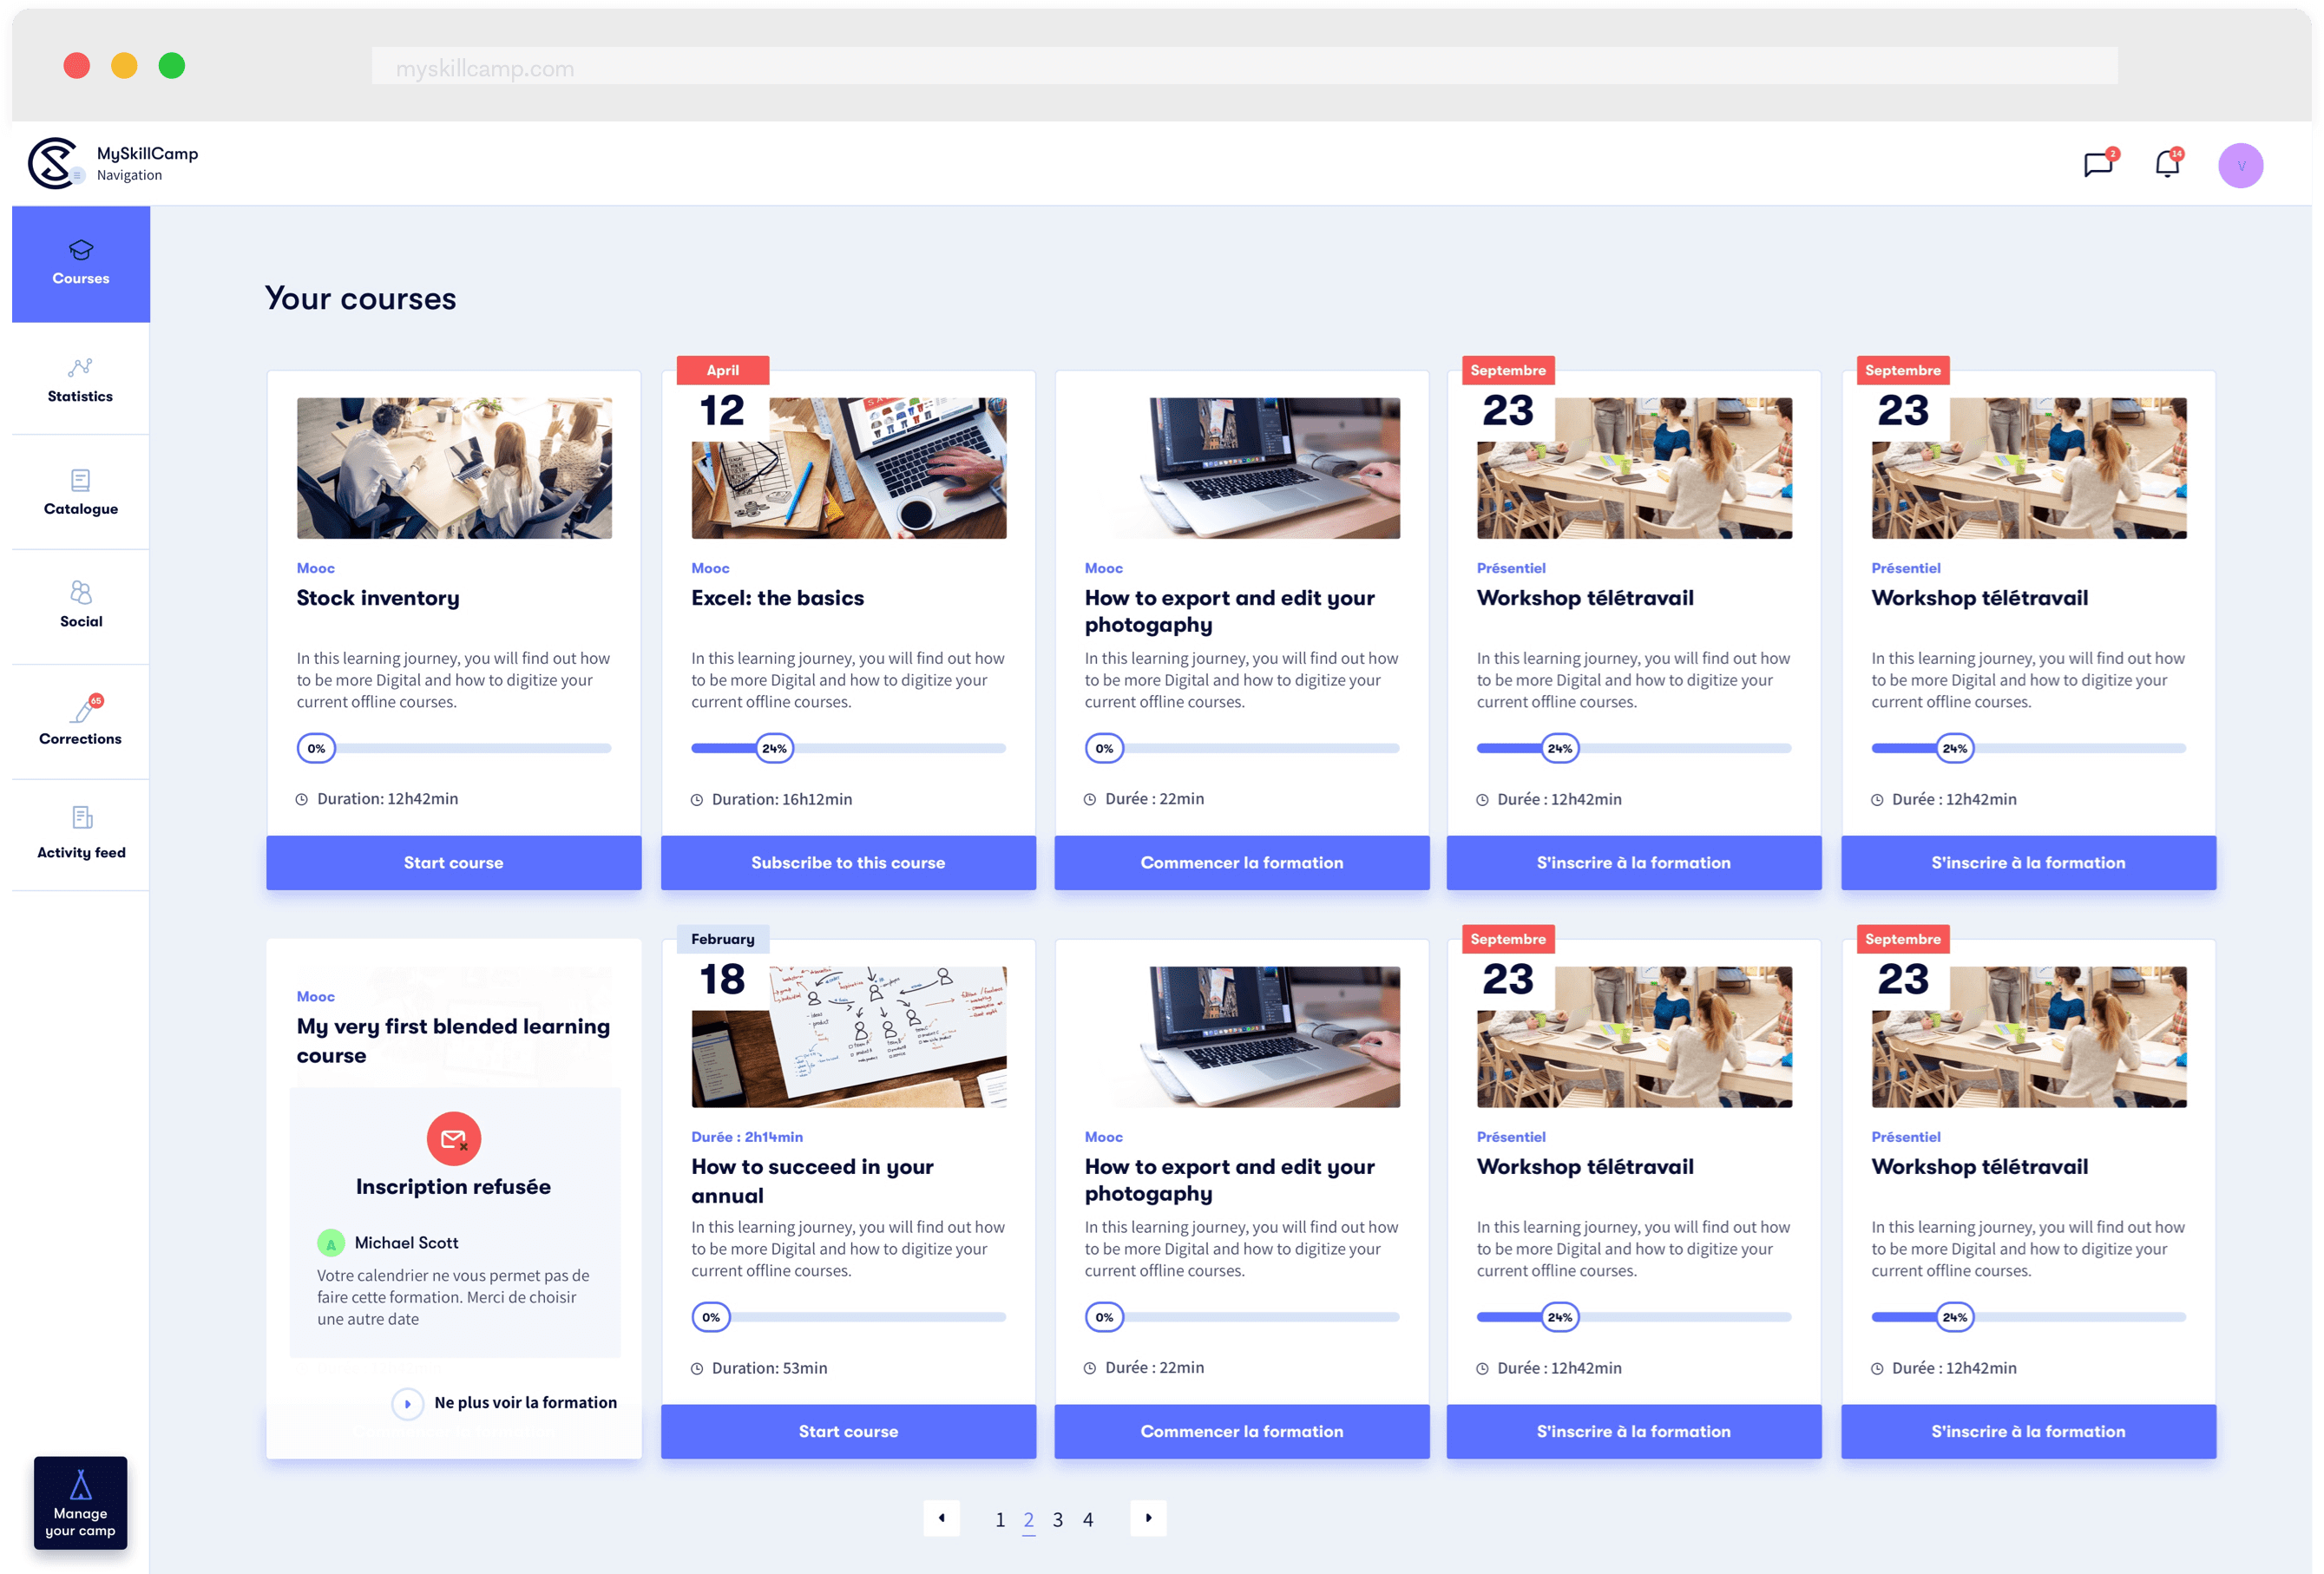
Task: Open the chat messages icon
Action: point(2097,165)
